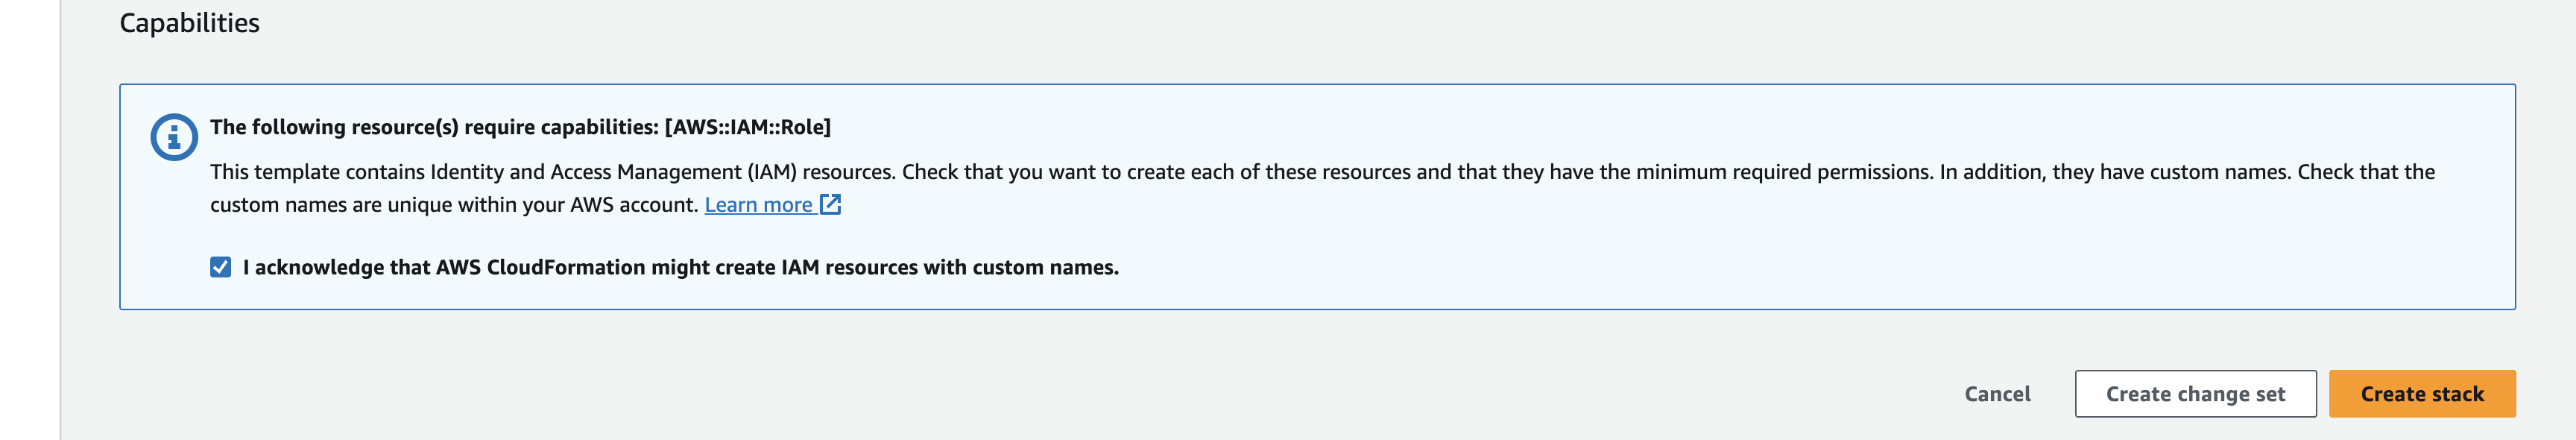The height and width of the screenshot is (440, 2576).
Task: Open the Learn more link
Action: (758, 205)
